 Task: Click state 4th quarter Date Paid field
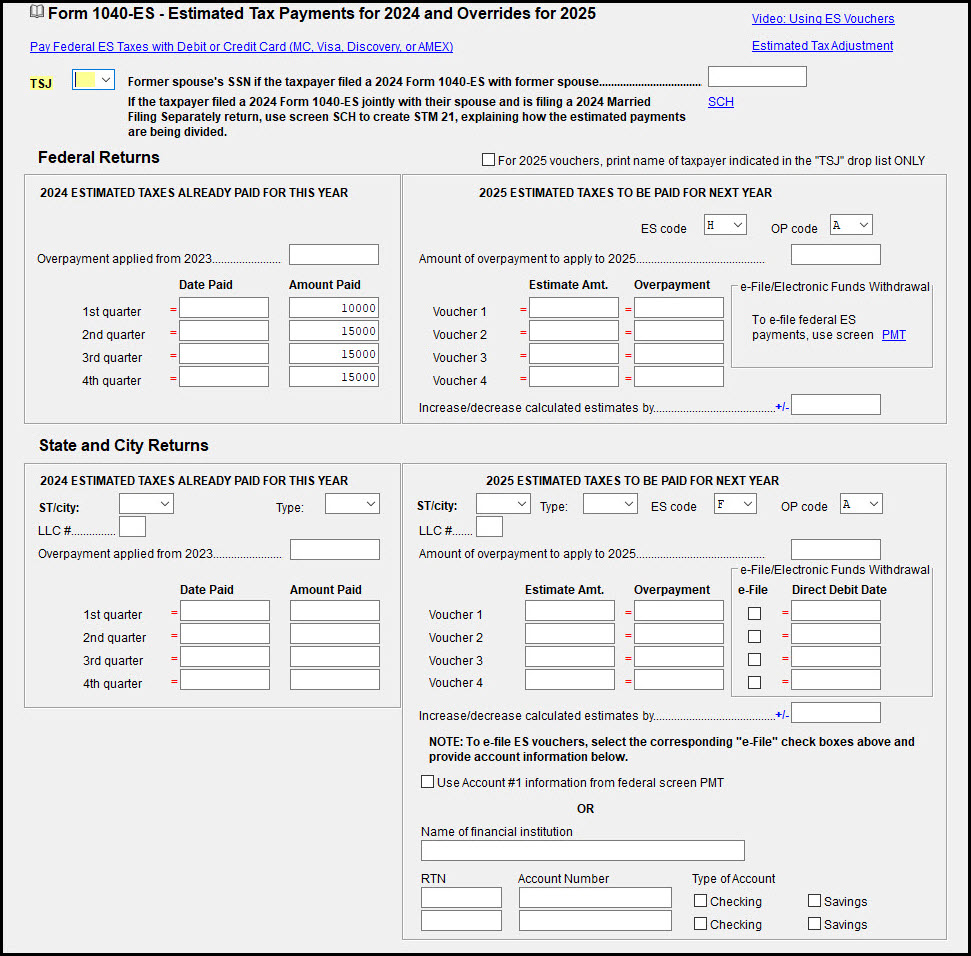225,679
